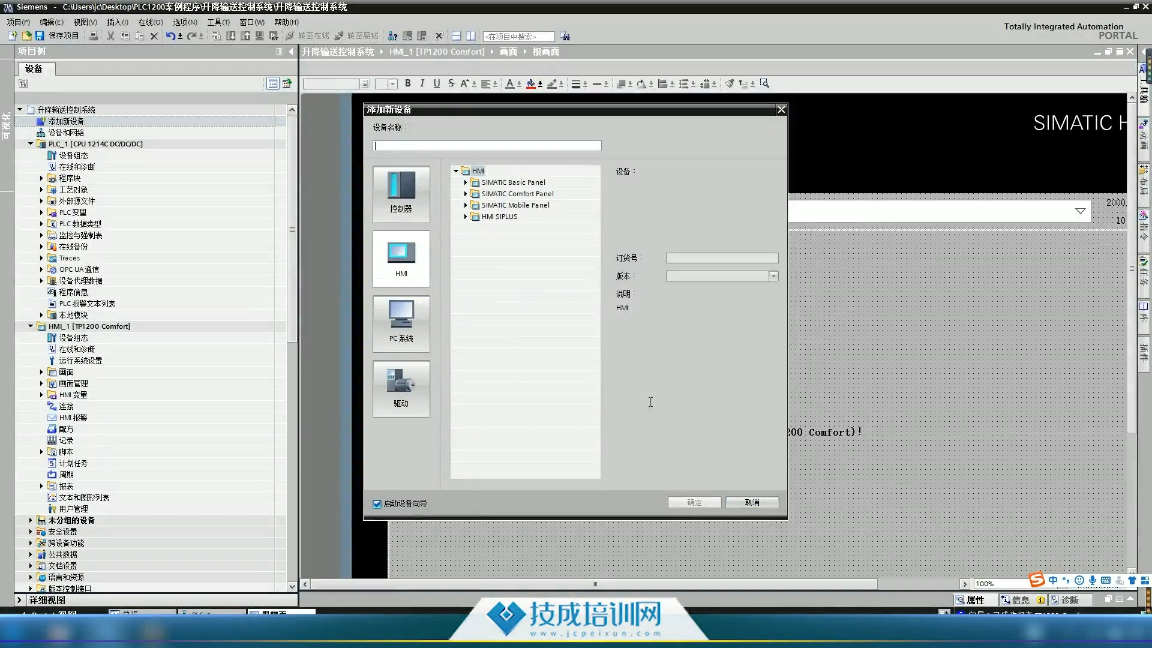The height and width of the screenshot is (648, 1152).
Task: Click the Bold formatting icon
Action: (408, 84)
